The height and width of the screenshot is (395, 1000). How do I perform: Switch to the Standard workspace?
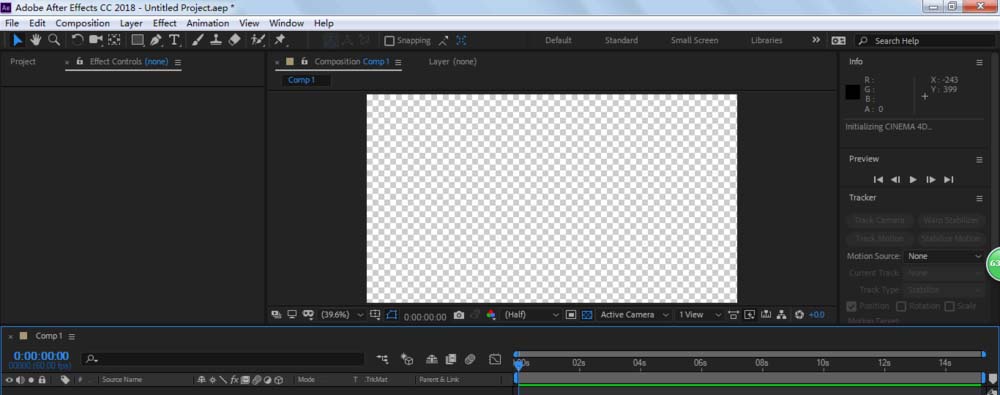point(621,40)
